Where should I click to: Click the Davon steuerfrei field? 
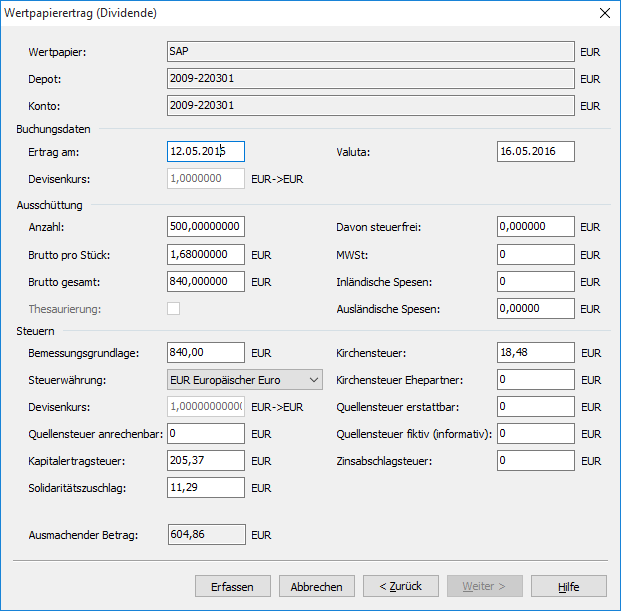click(x=535, y=228)
